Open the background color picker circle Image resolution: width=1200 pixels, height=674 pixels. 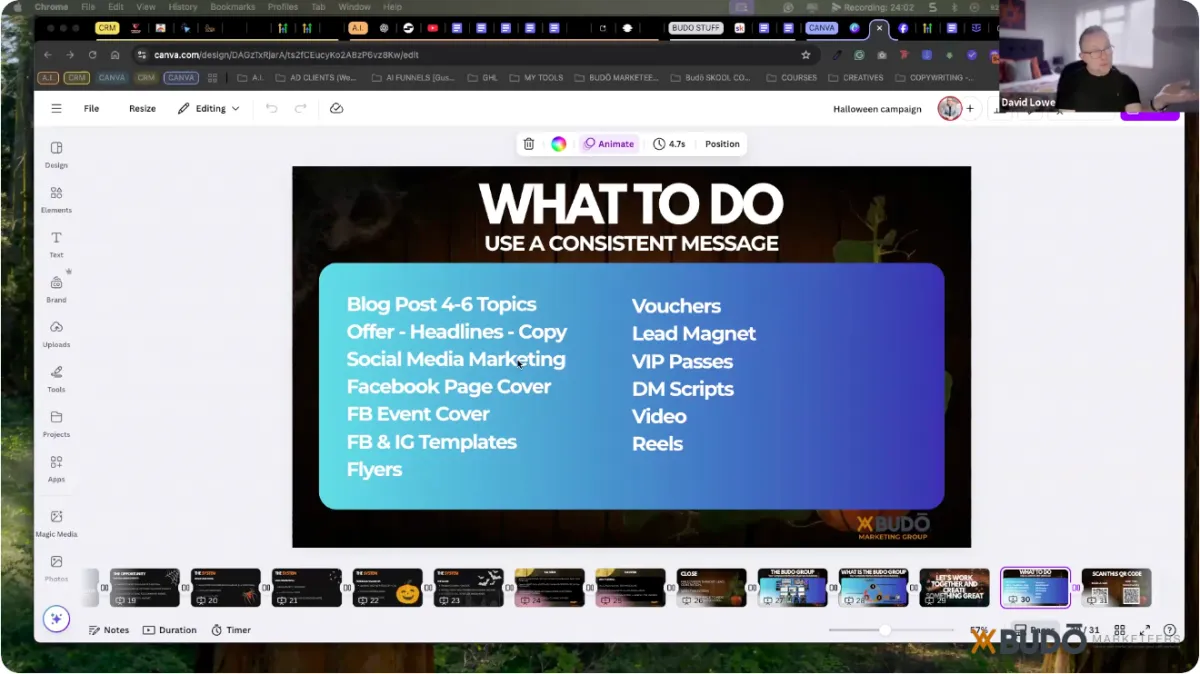(558, 144)
